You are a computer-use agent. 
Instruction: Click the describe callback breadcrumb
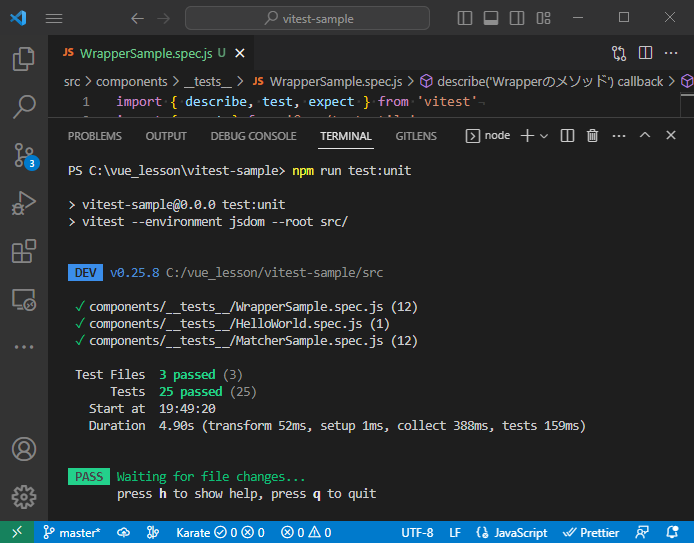click(541, 82)
